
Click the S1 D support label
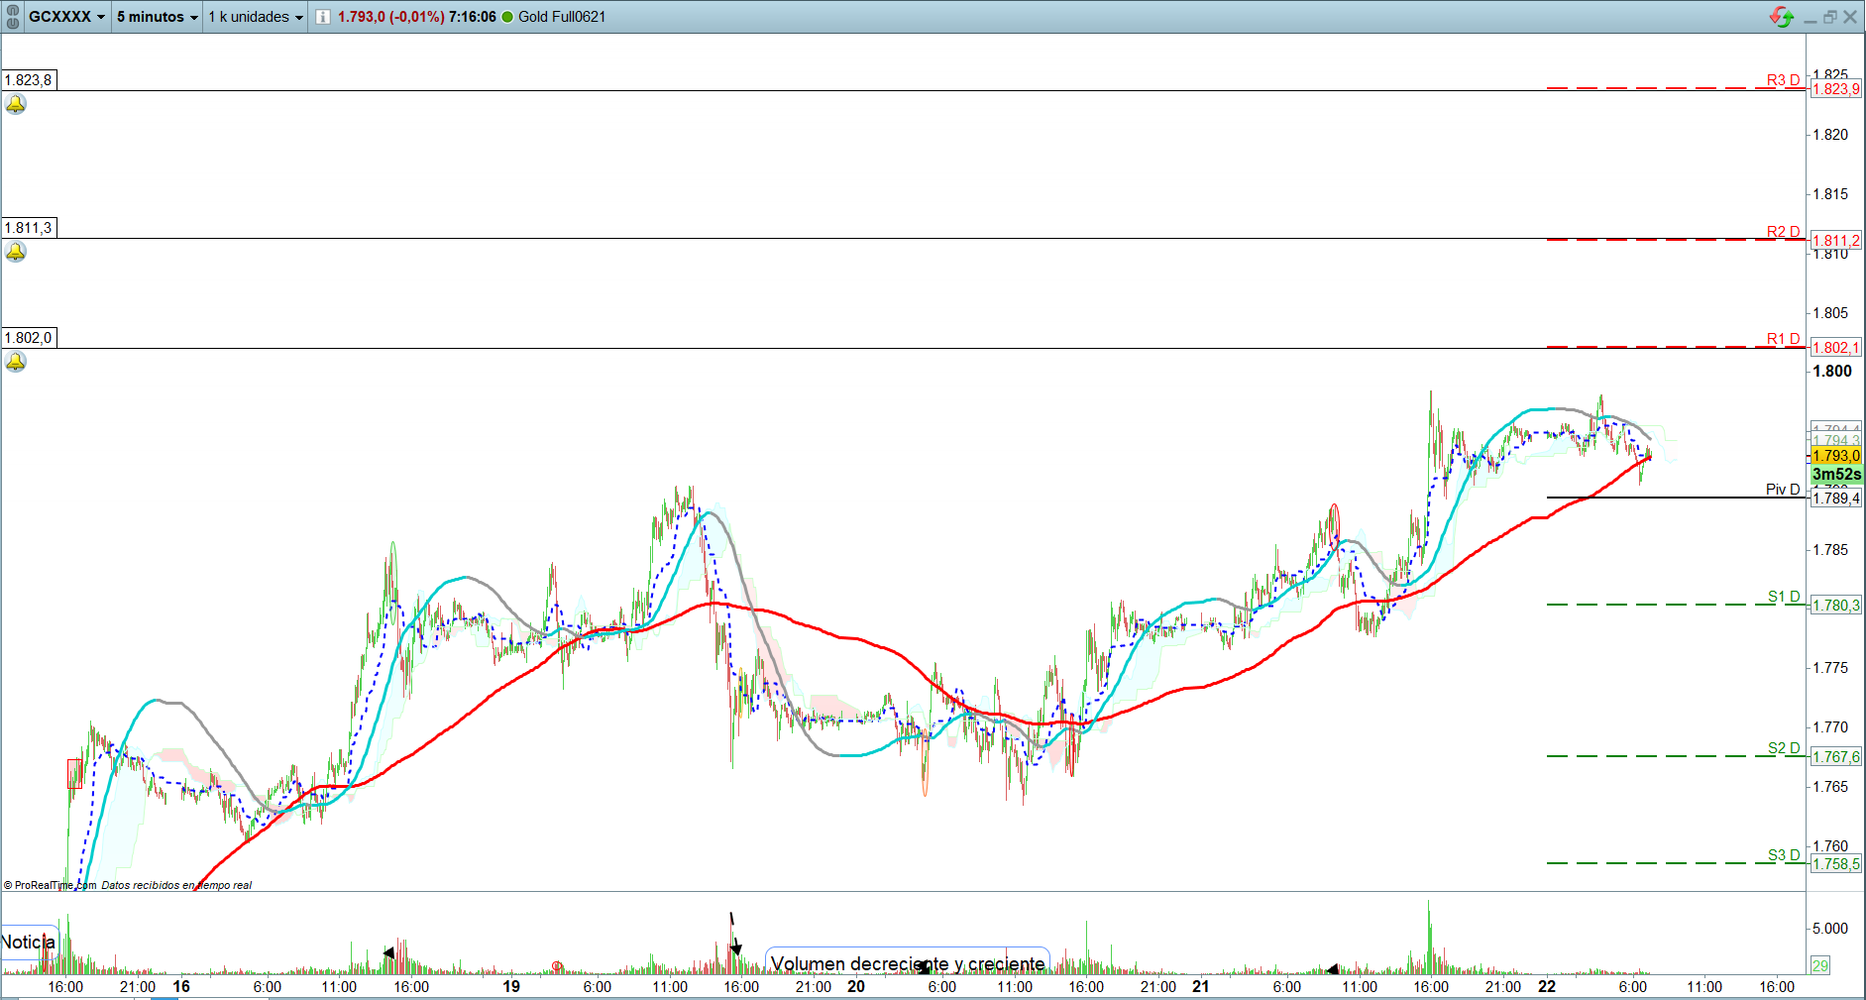pyautogui.click(x=1783, y=597)
